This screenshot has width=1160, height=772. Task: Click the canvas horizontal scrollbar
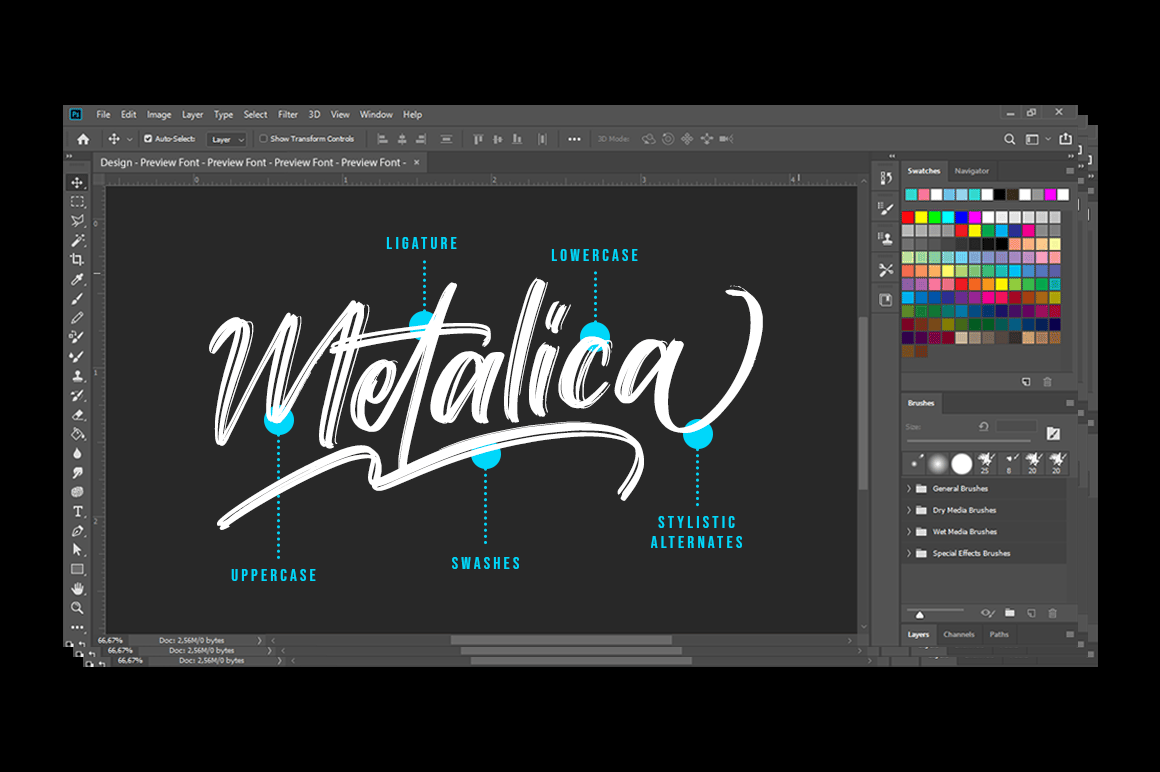pos(561,640)
